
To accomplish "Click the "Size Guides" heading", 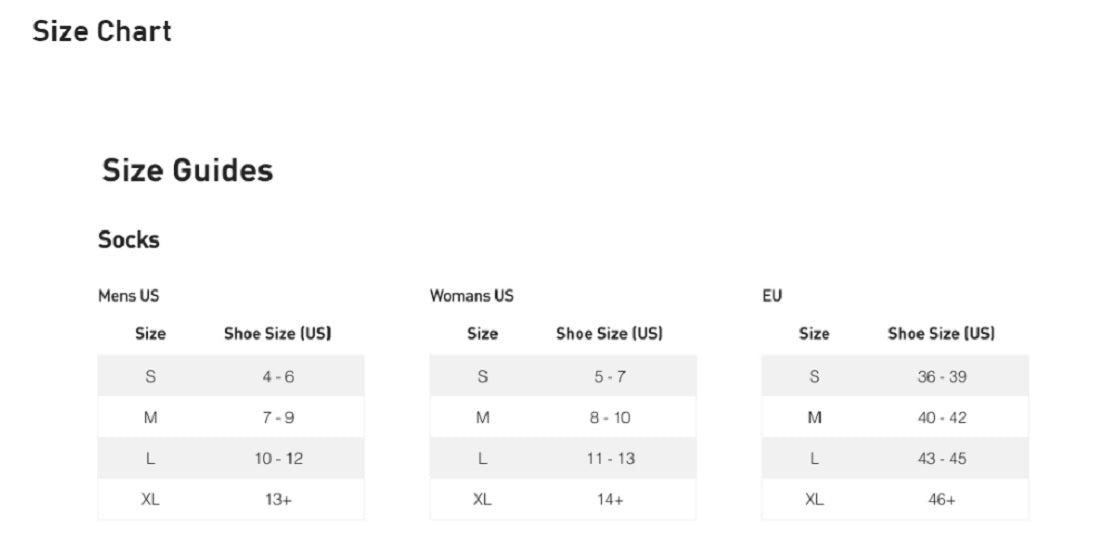I will 187,170.
